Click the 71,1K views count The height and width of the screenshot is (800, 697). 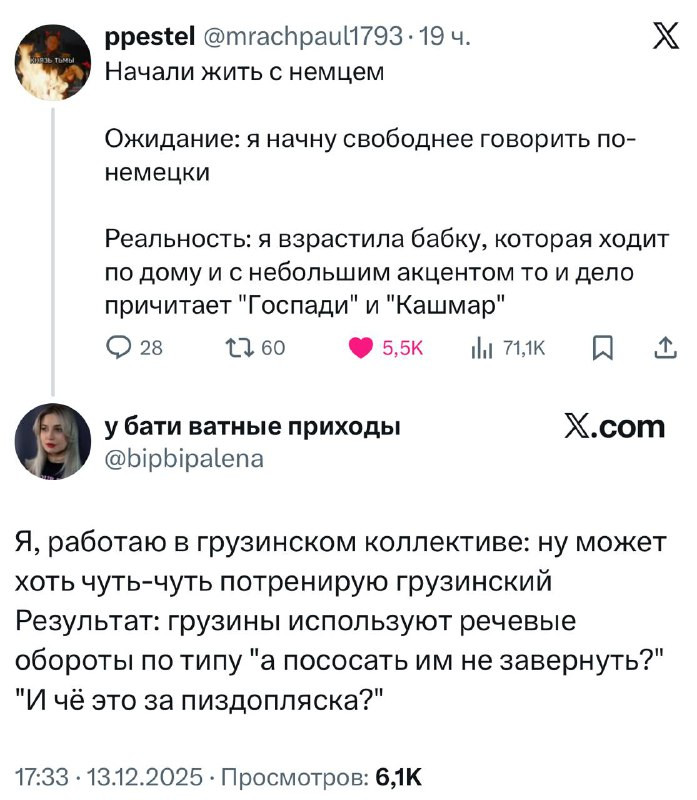(x=521, y=348)
